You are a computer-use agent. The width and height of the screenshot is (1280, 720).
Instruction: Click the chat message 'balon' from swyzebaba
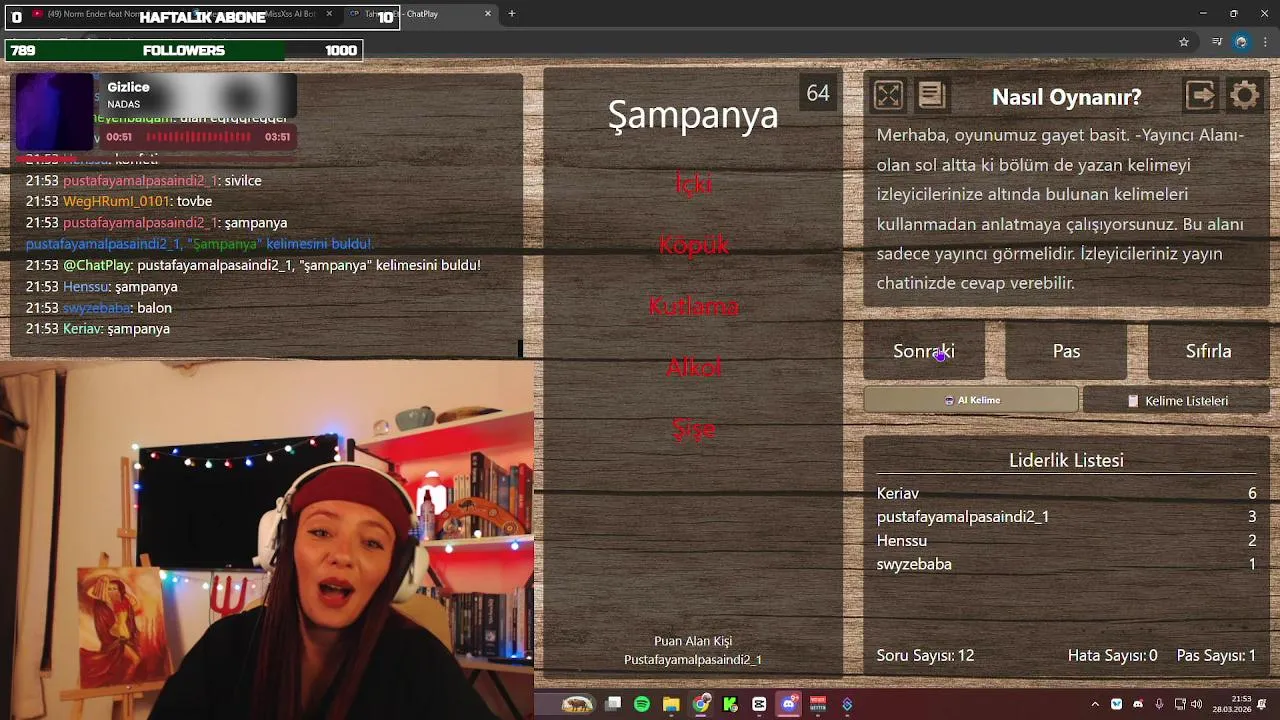99,308
